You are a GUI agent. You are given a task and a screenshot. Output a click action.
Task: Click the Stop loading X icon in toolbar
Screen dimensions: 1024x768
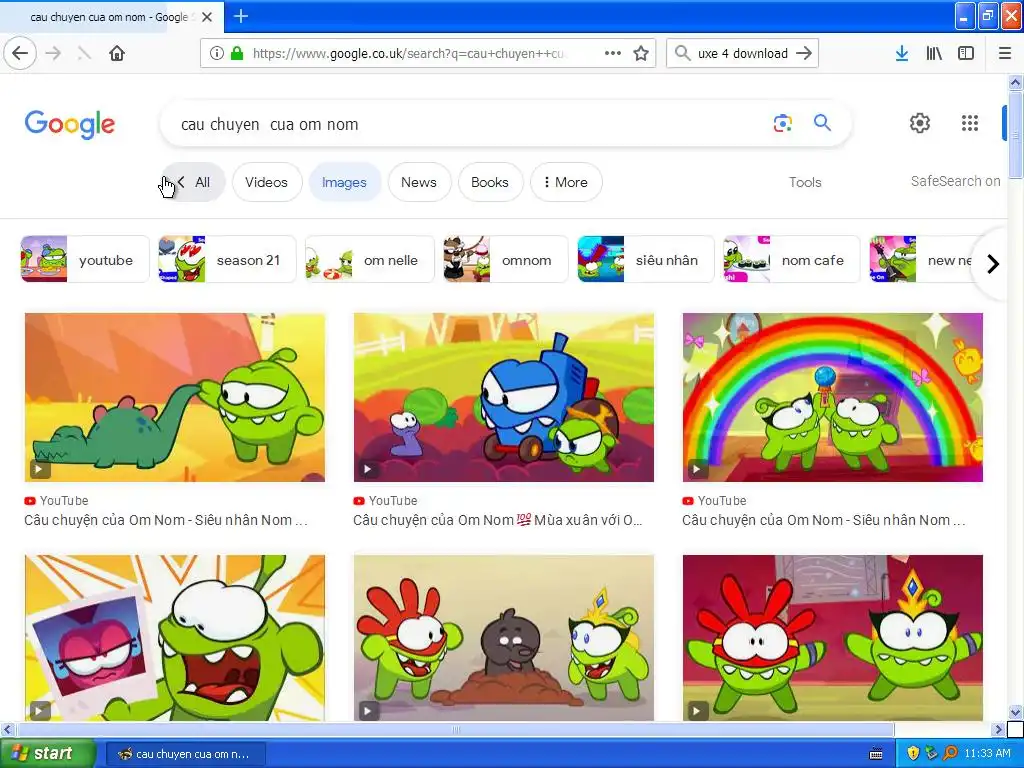coord(84,54)
